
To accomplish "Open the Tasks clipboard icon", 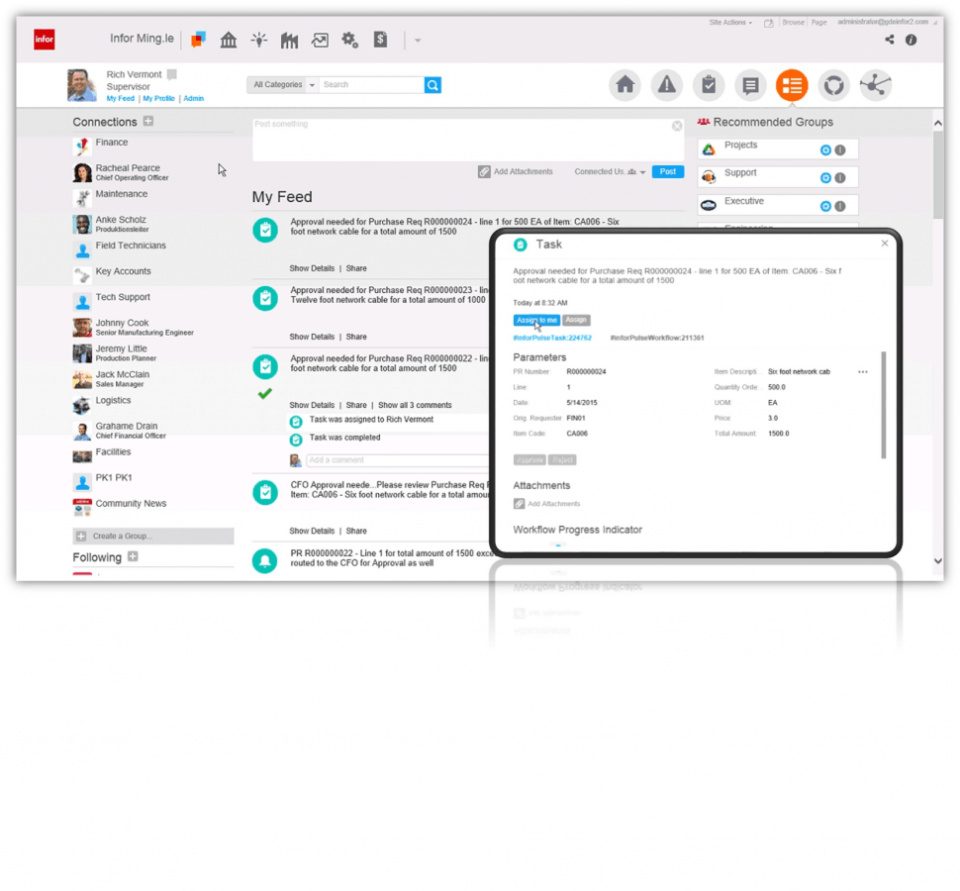I will click(709, 85).
